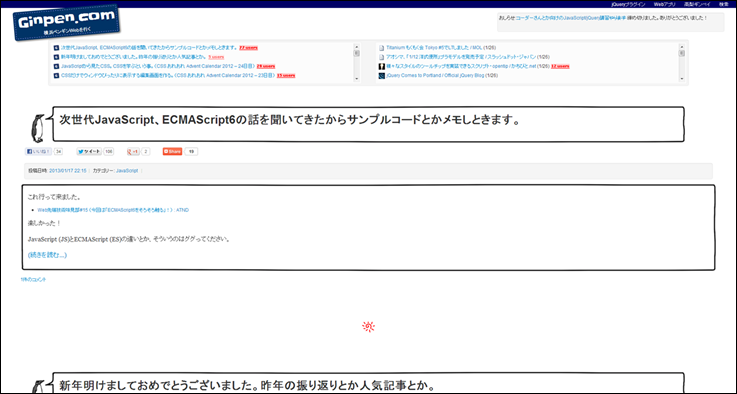Click the recent posts list scroll-down arrow
The height and width of the screenshot is (394, 737).
(356, 79)
